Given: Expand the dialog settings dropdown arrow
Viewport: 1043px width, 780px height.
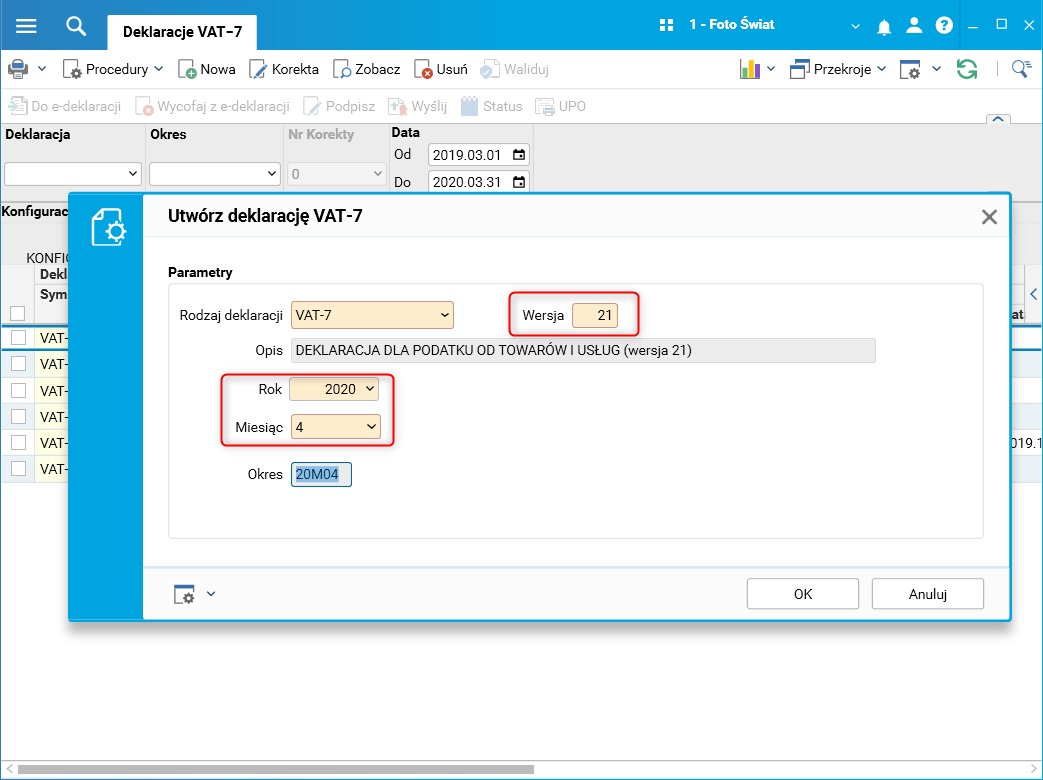Looking at the screenshot, I should click(x=211, y=594).
